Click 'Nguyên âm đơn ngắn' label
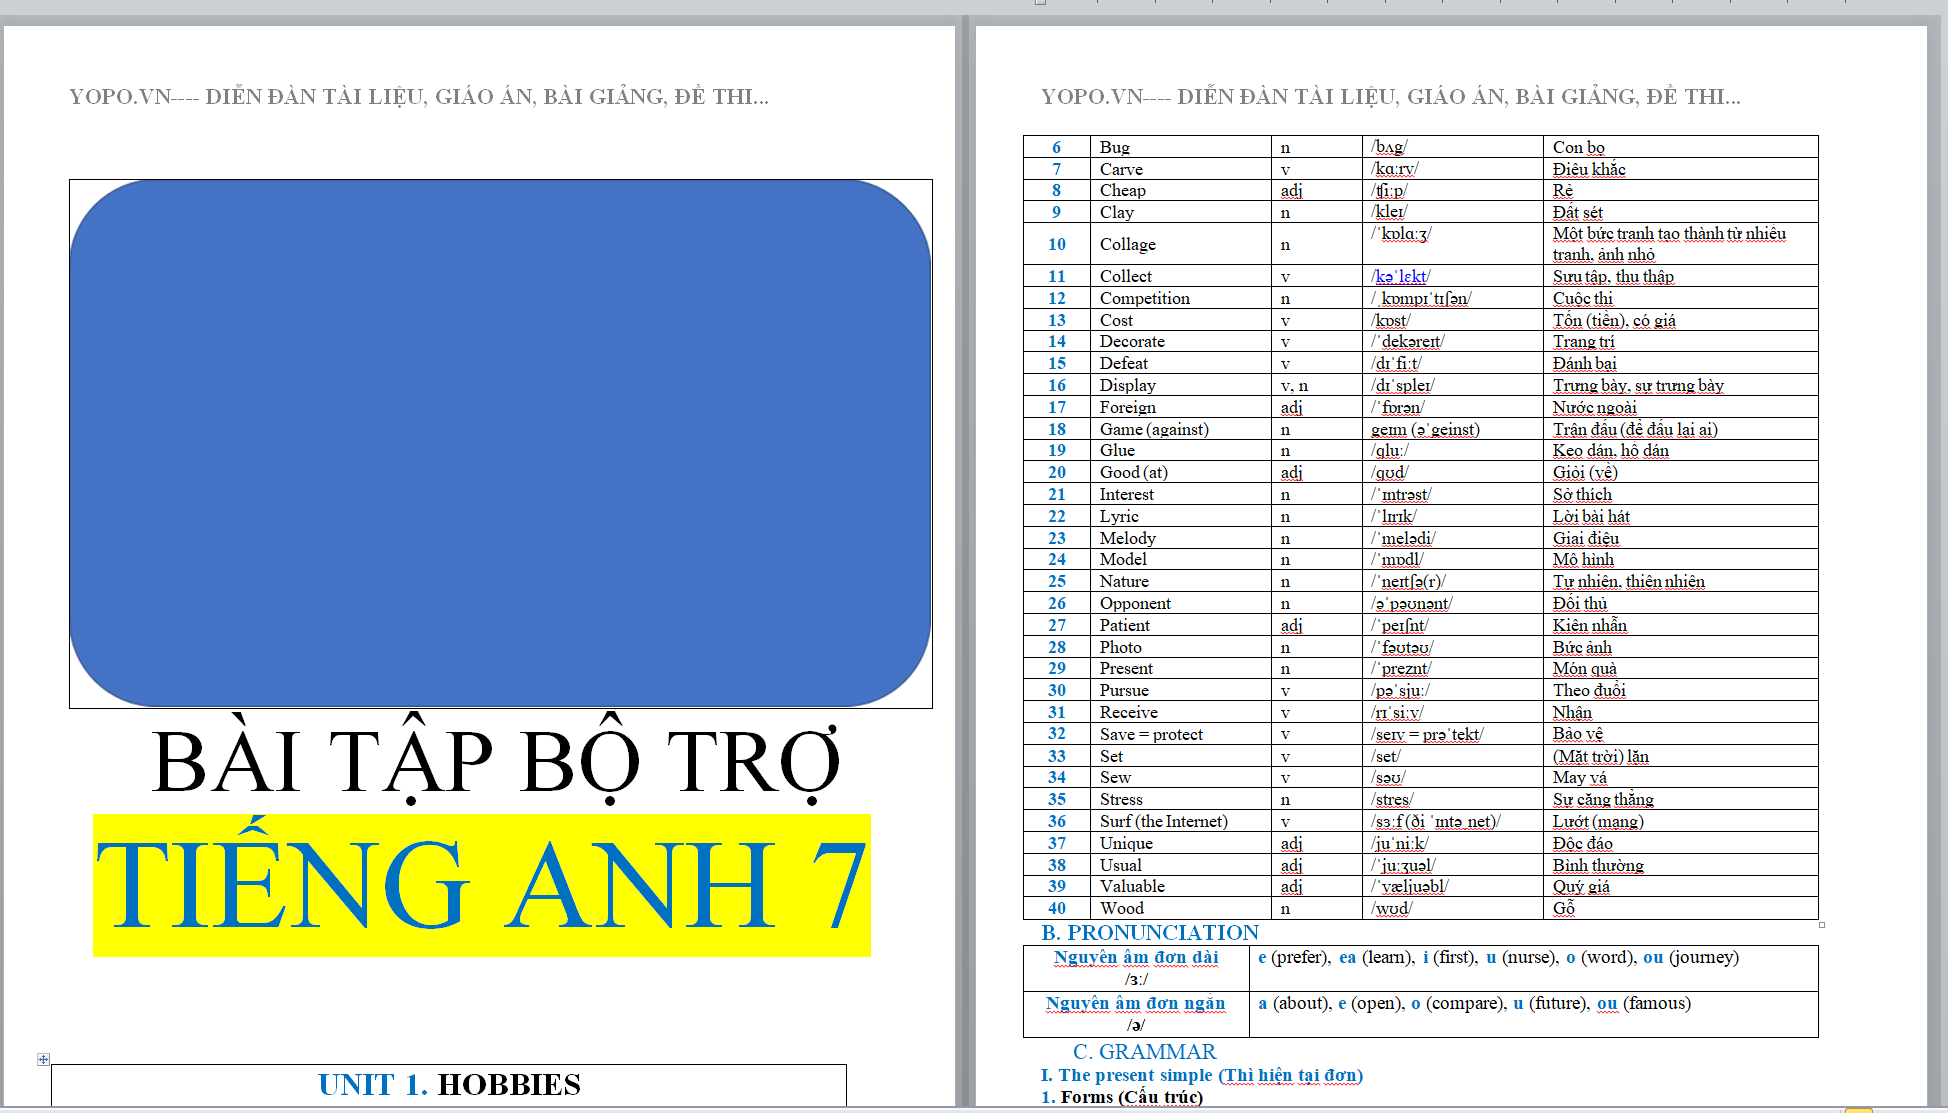The image size is (1948, 1113). [x=1135, y=1004]
